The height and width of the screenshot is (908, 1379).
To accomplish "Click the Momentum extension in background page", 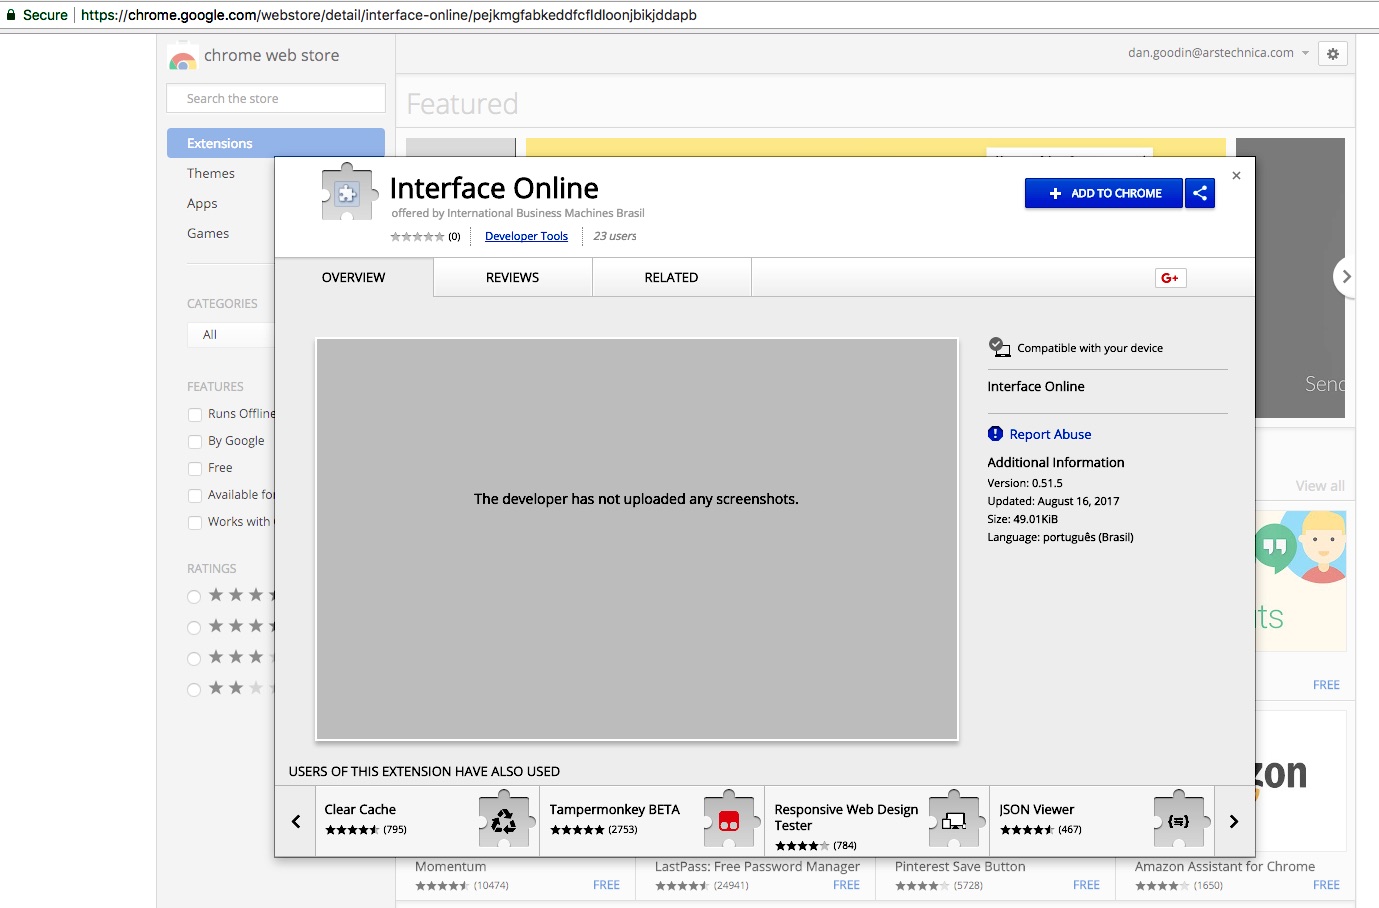I will (451, 866).
